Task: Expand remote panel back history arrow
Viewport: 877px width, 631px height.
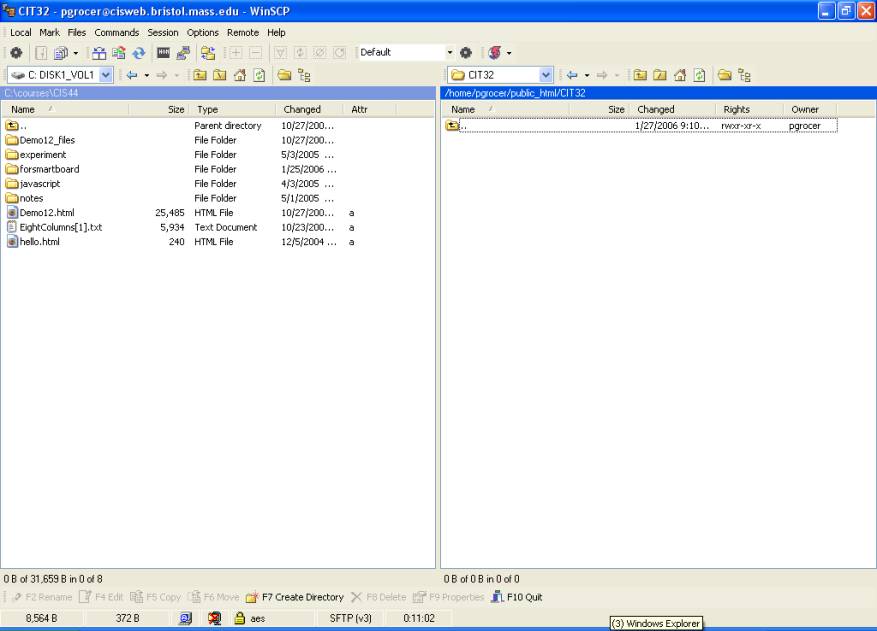Action: [x=587, y=76]
